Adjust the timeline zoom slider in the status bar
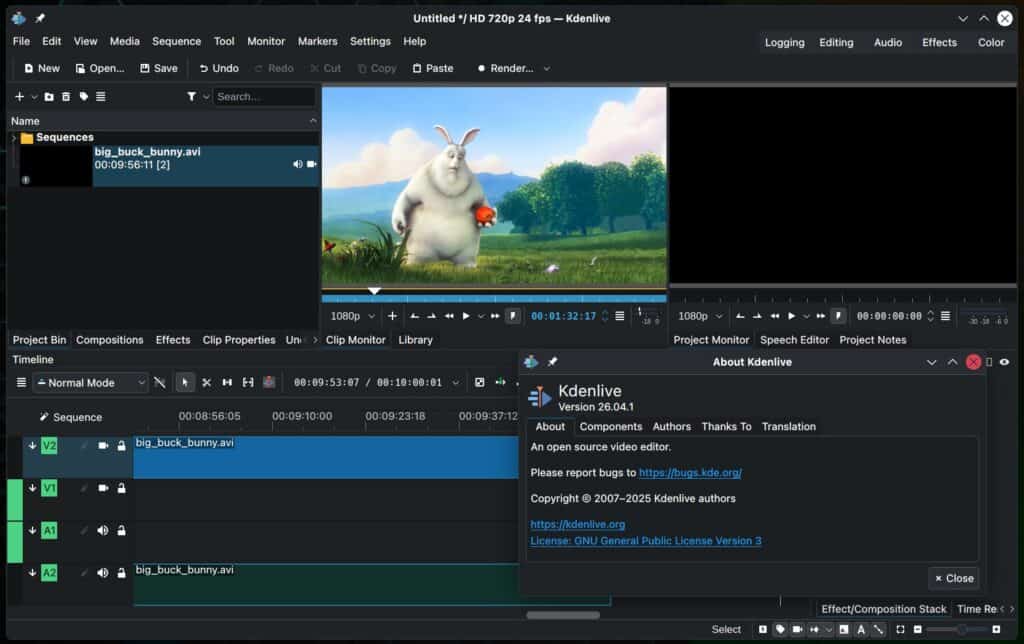This screenshot has width=1024, height=644. (957, 630)
